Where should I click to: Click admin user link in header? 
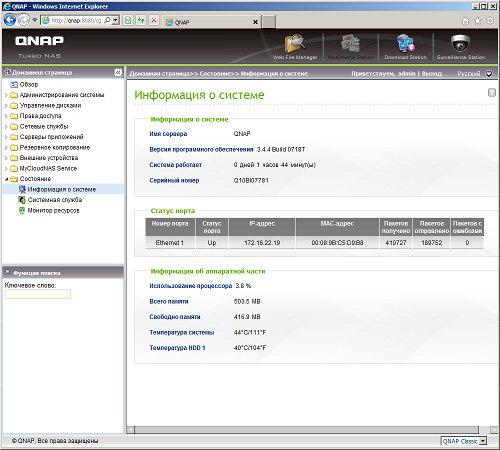click(x=406, y=73)
